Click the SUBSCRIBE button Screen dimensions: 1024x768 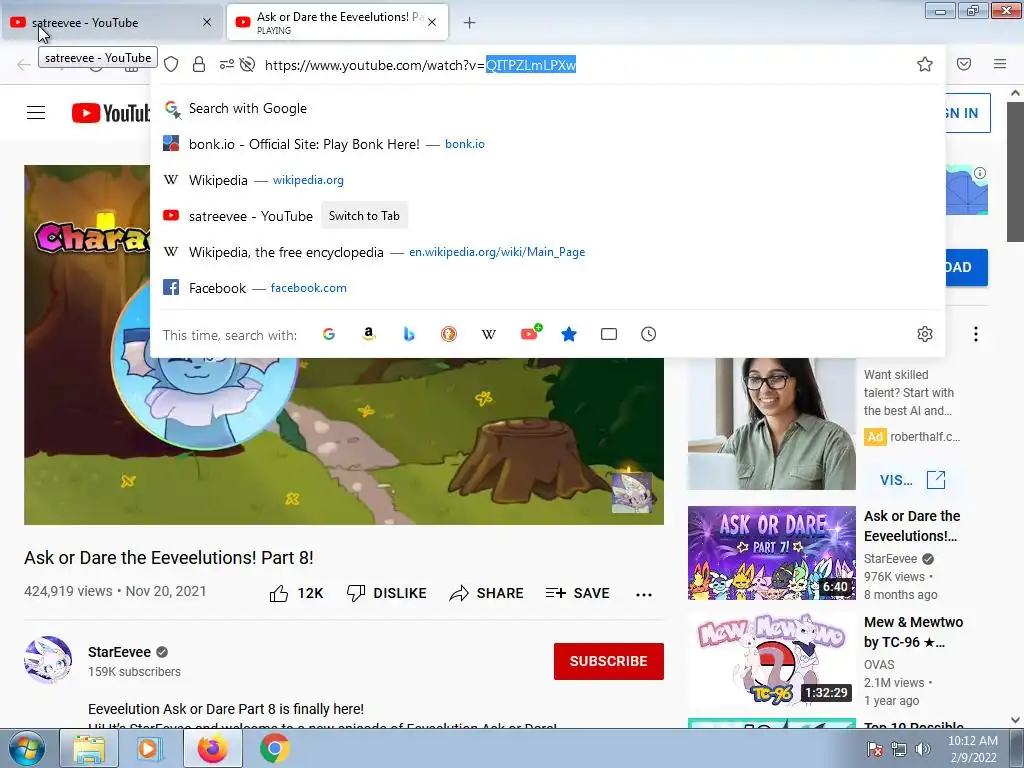point(609,661)
